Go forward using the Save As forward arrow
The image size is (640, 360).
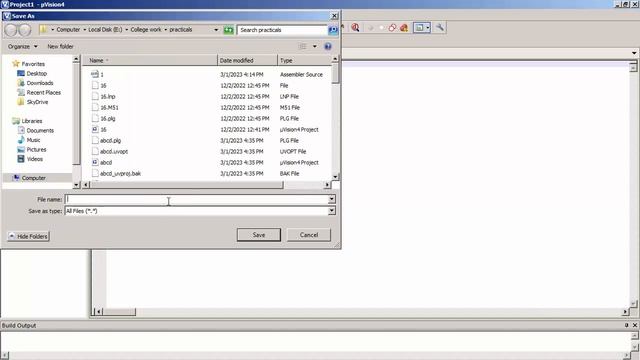click(24, 30)
